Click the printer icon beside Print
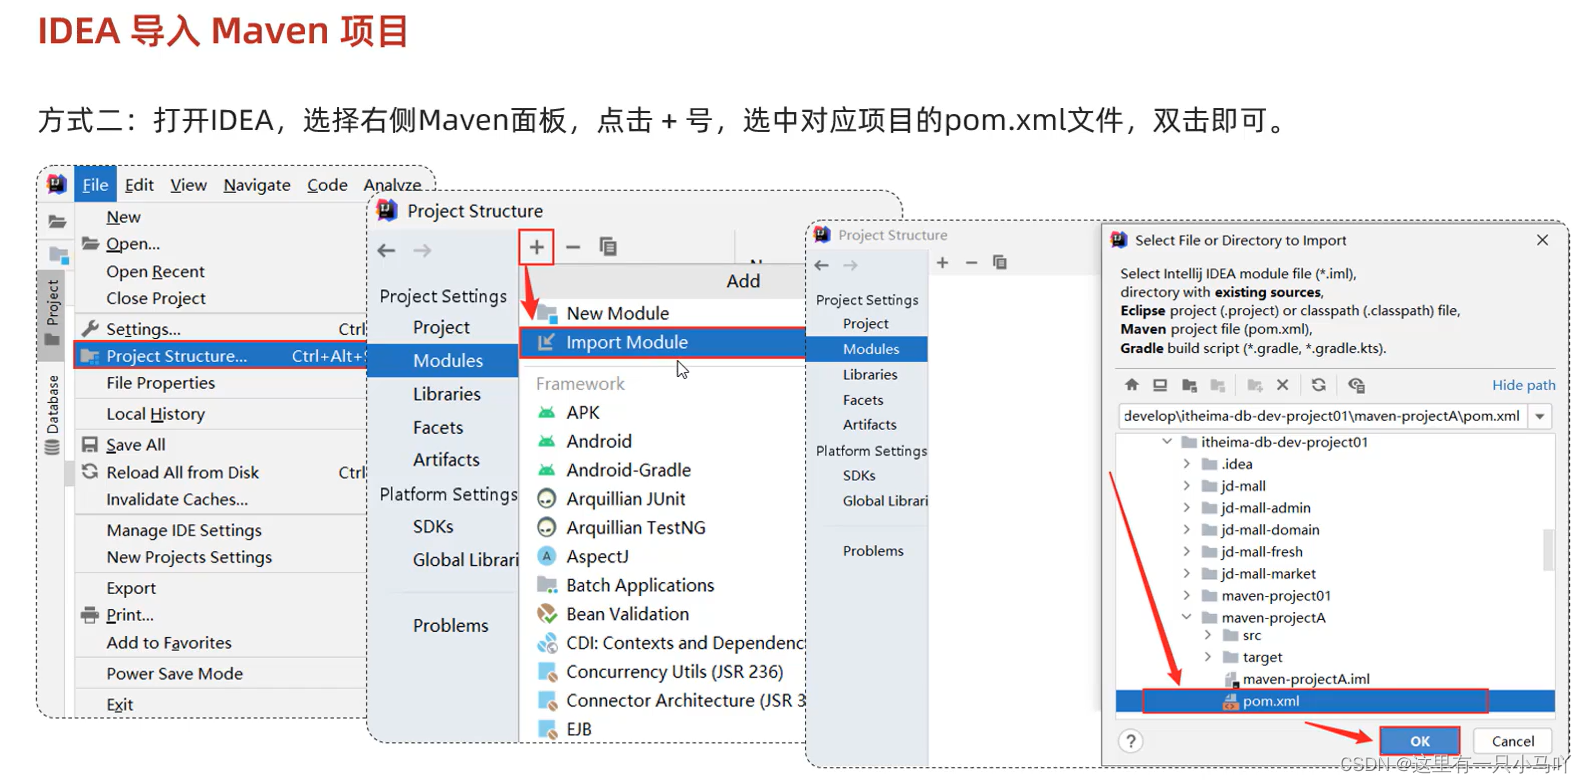 click(90, 615)
